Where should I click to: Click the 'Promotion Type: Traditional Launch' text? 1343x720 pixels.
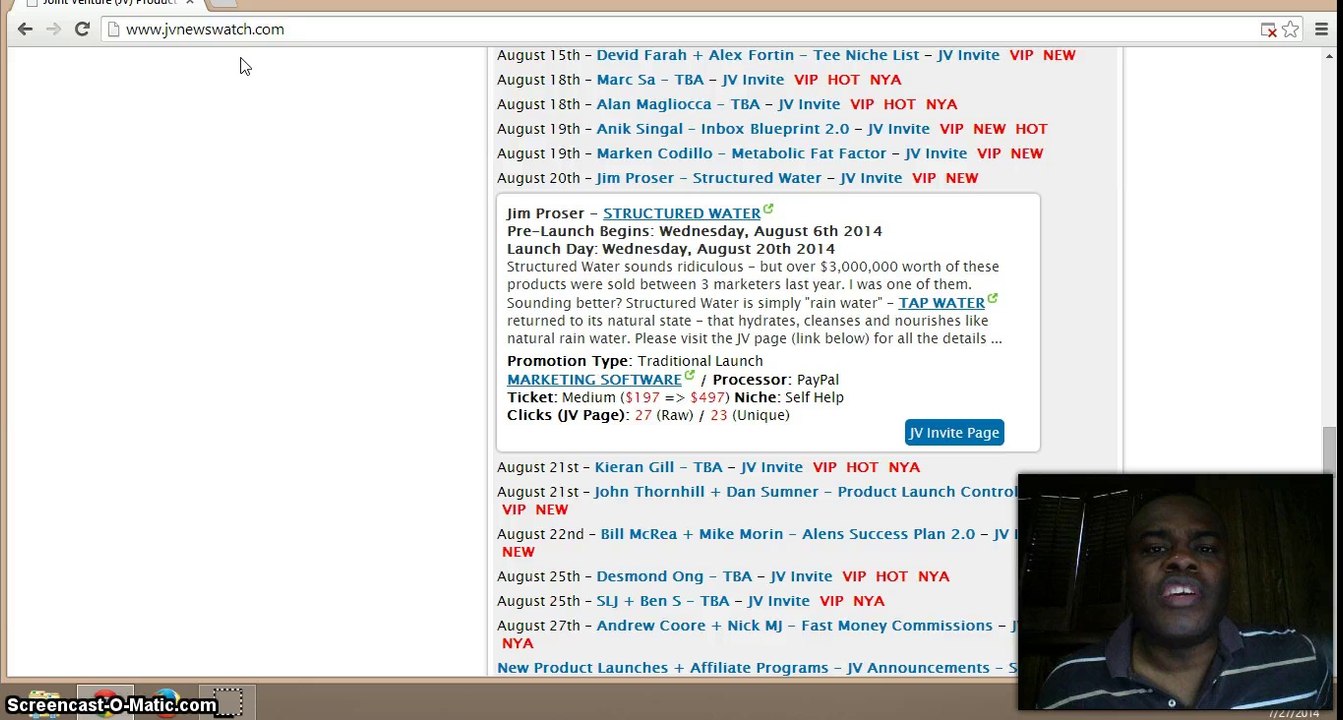point(635,361)
